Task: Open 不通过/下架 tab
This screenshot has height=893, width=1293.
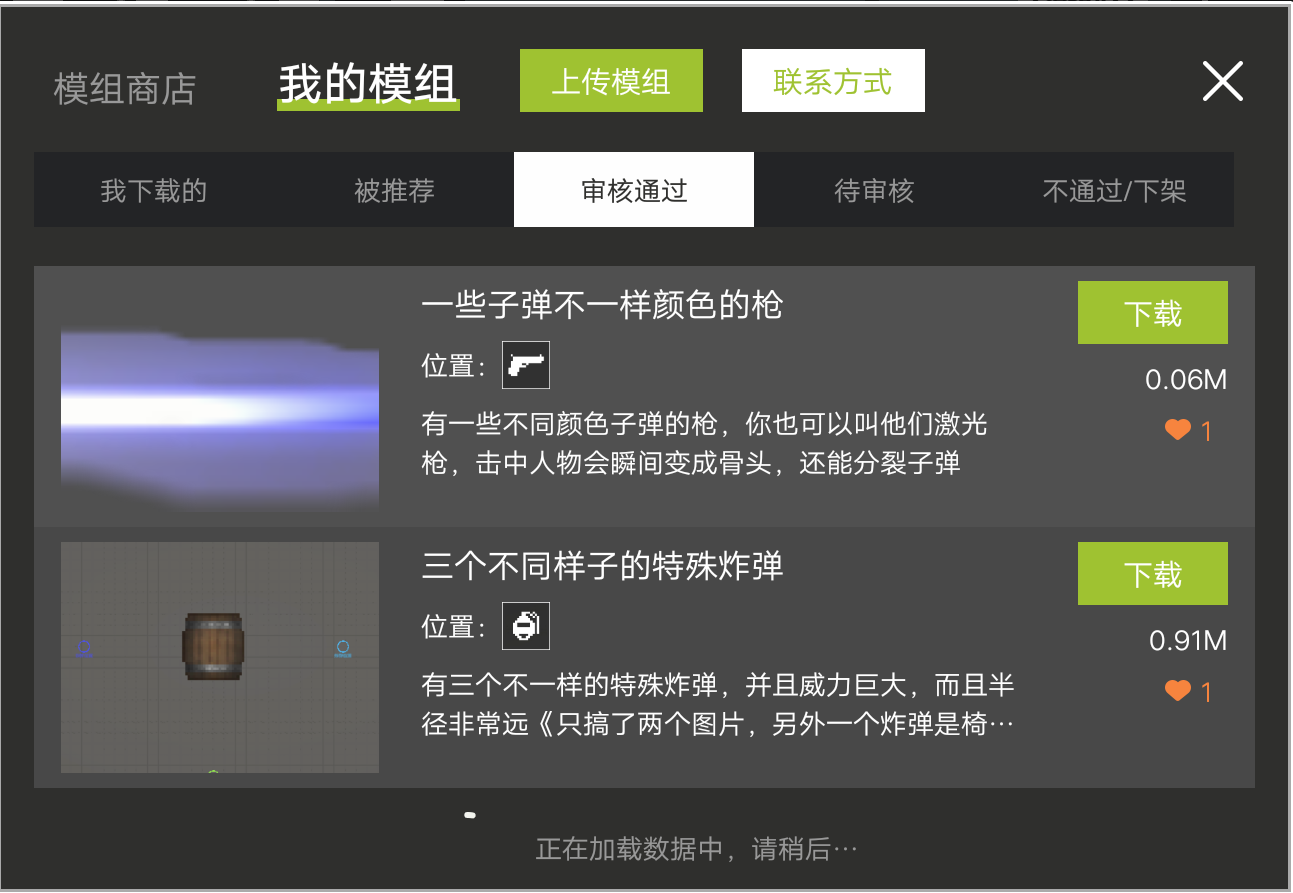Action: coord(1114,190)
